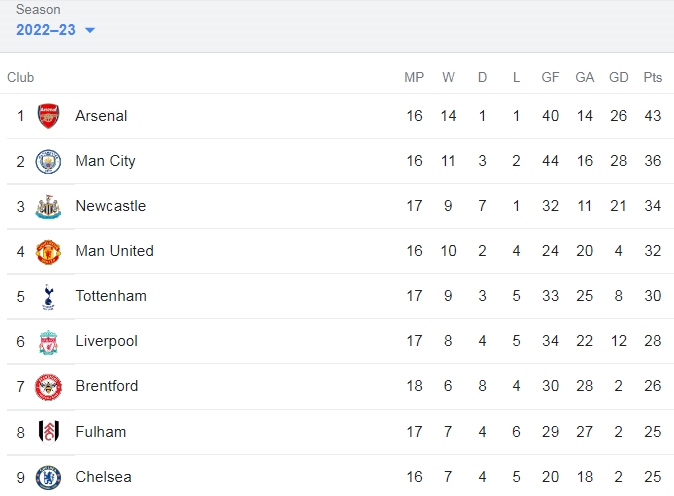Screen dimensions: 674x496
Task: Click the Fulham club crest
Action: point(49,432)
